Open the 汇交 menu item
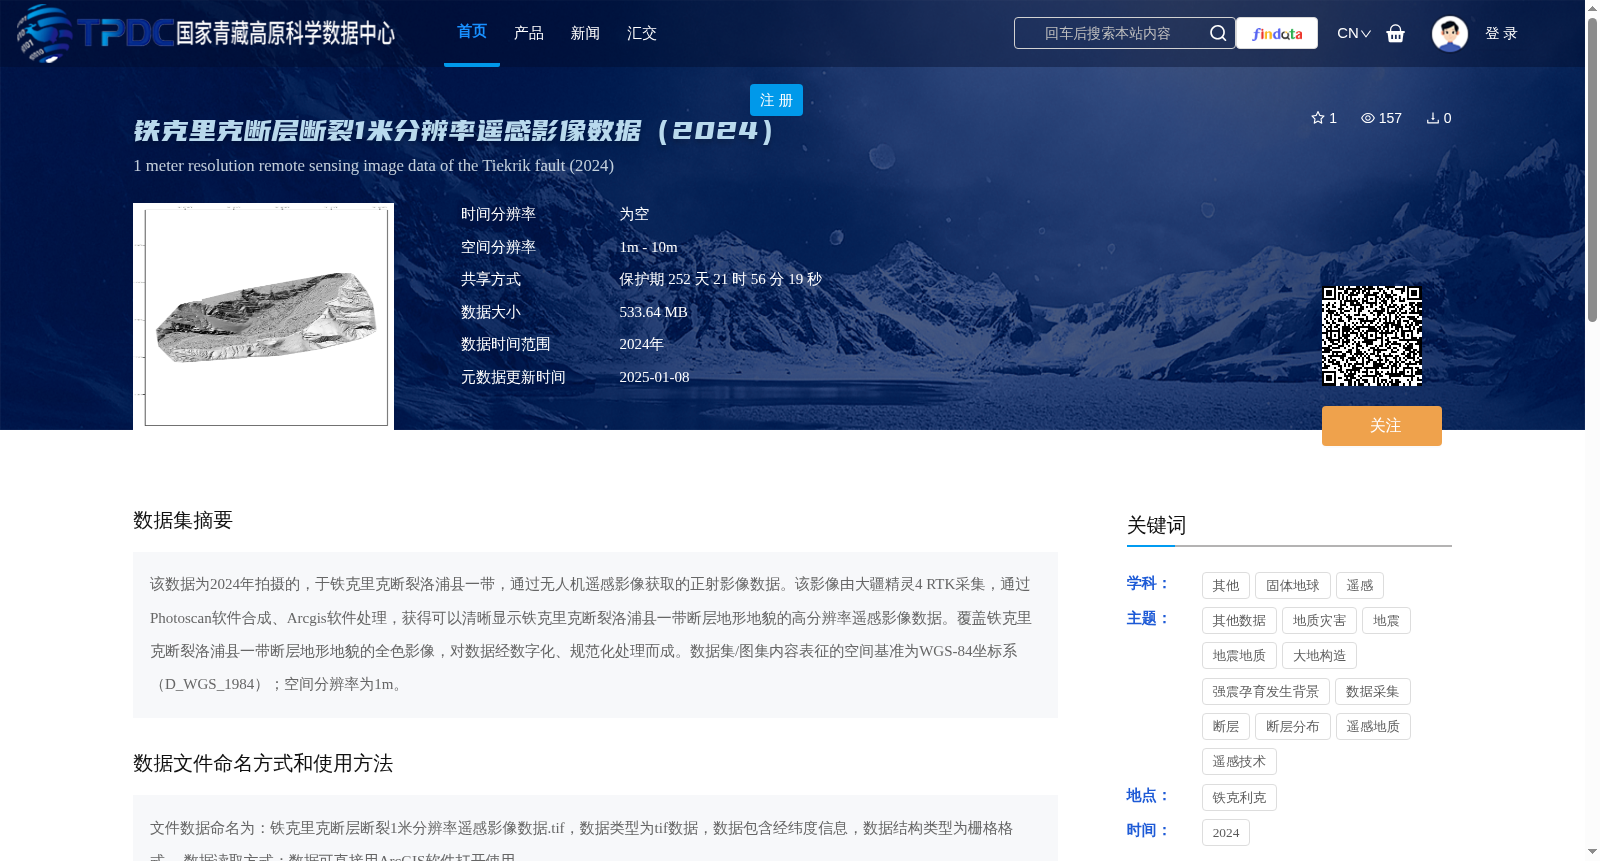This screenshot has width=1600, height=861. [642, 33]
